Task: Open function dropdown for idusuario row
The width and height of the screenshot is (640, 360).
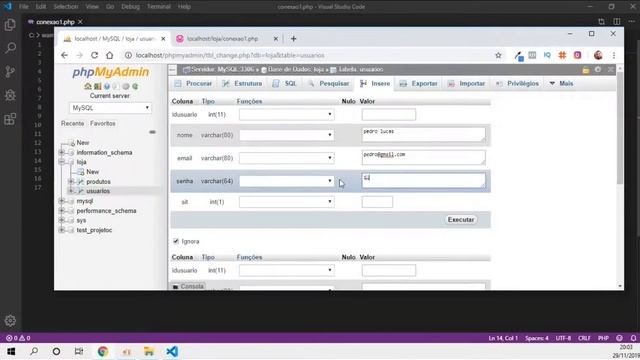Action: (287, 114)
